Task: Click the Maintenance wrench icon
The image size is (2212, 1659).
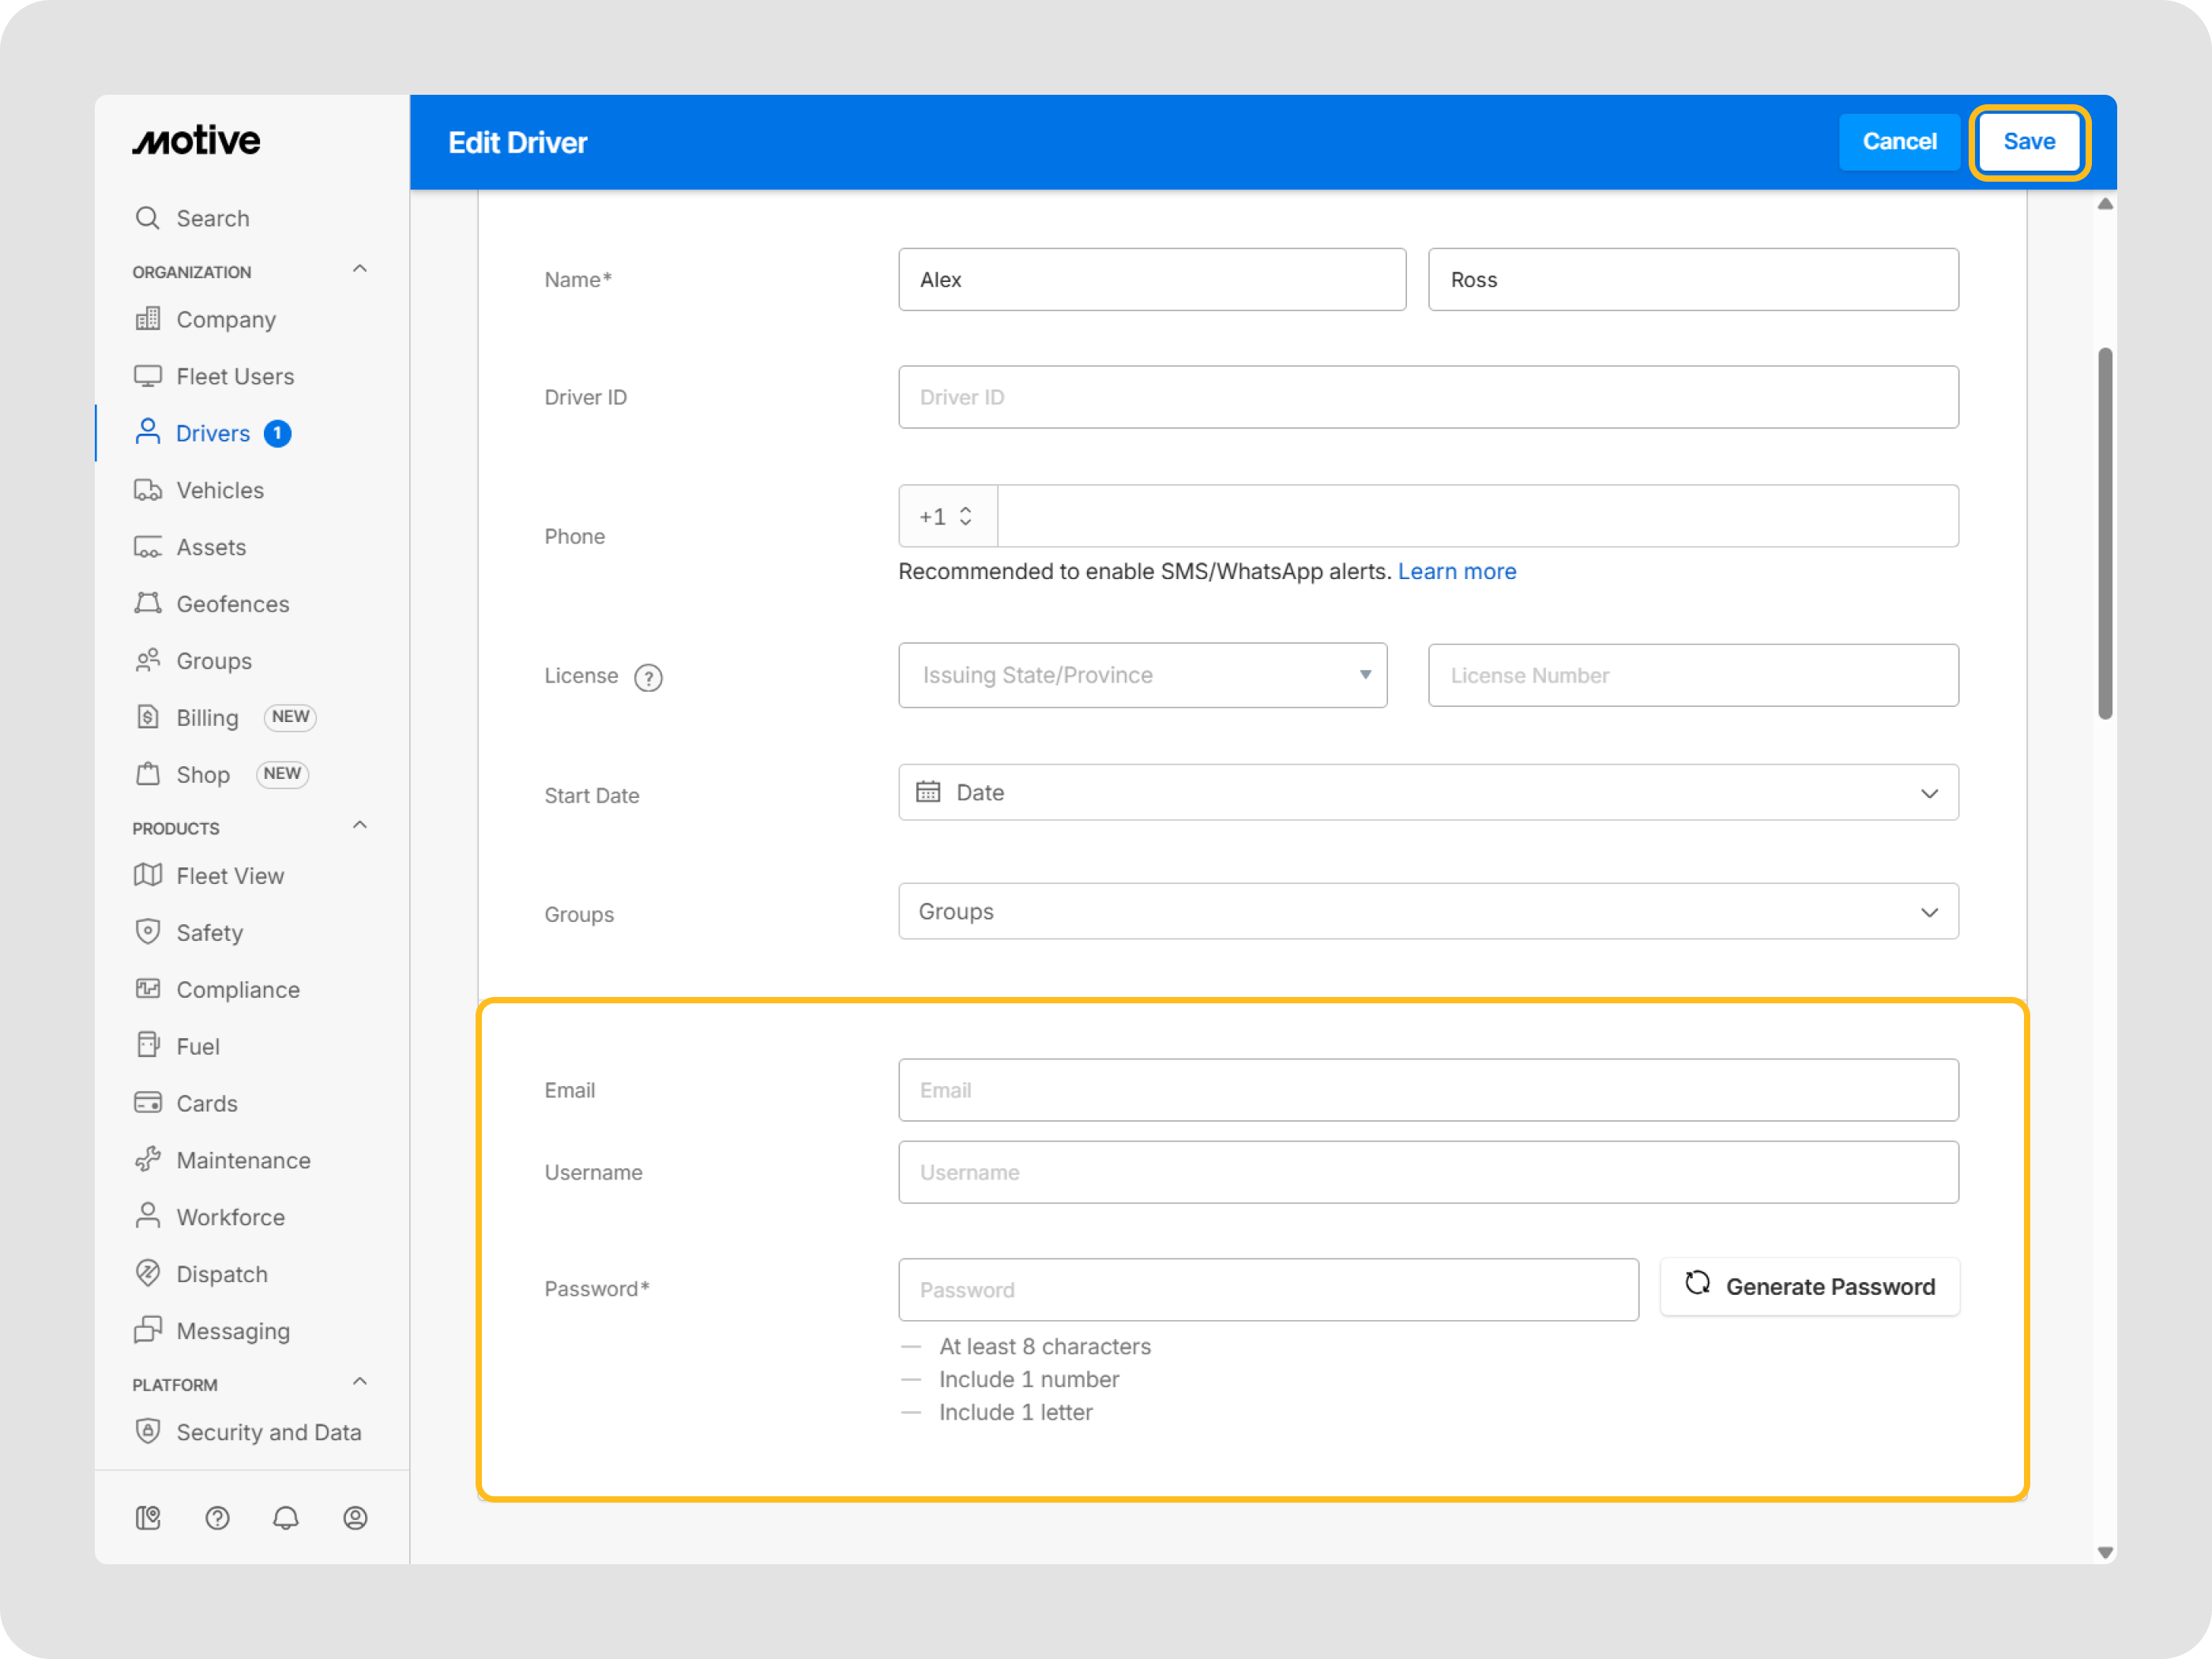Action: pyautogui.click(x=148, y=1159)
